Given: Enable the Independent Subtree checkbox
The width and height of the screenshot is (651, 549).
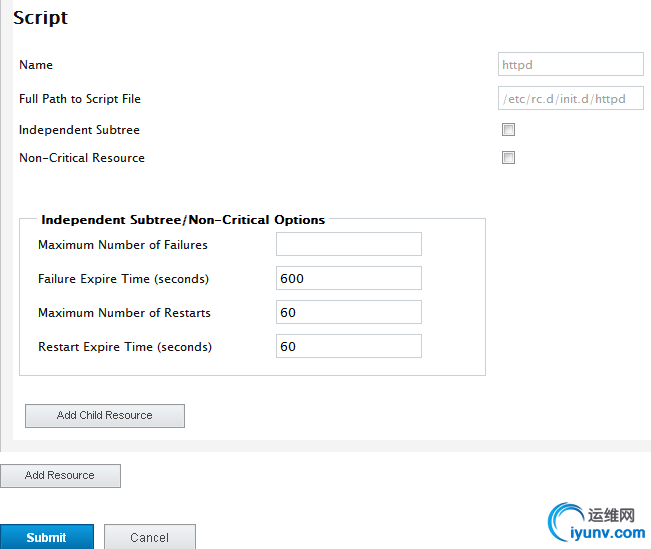Looking at the screenshot, I should coord(508,130).
